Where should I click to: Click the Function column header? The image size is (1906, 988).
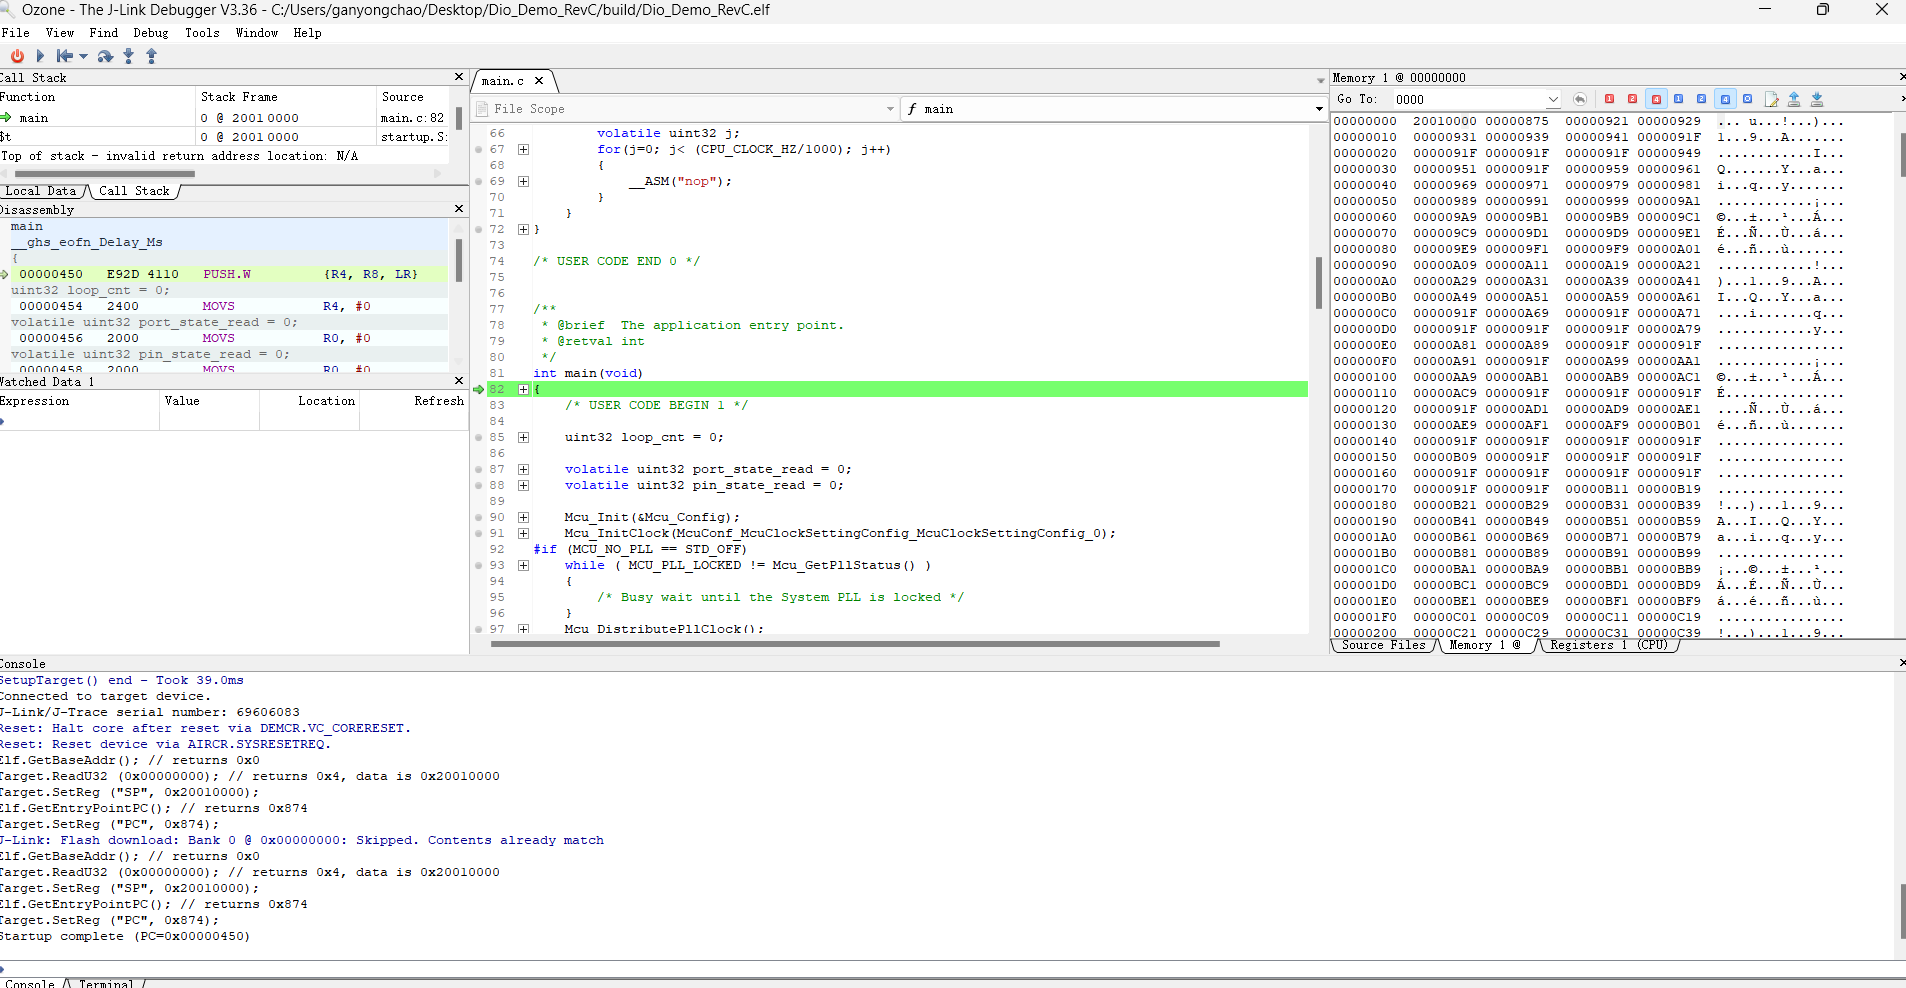tap(97, 97)
